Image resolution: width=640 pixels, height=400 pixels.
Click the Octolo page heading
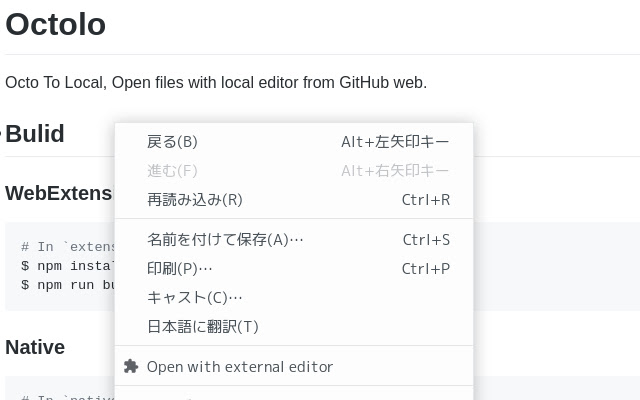point(56,24)
